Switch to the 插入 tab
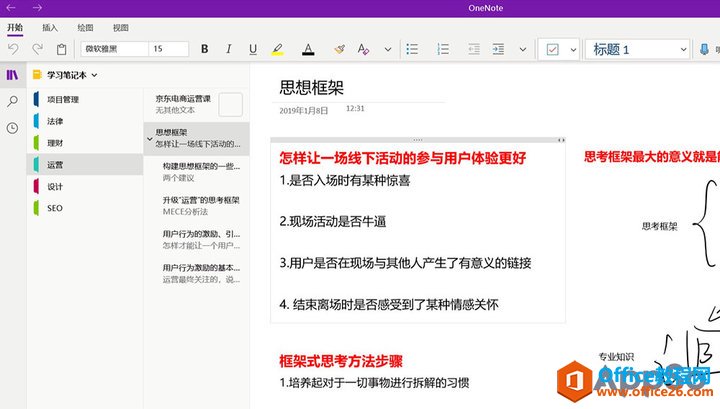 50,28
